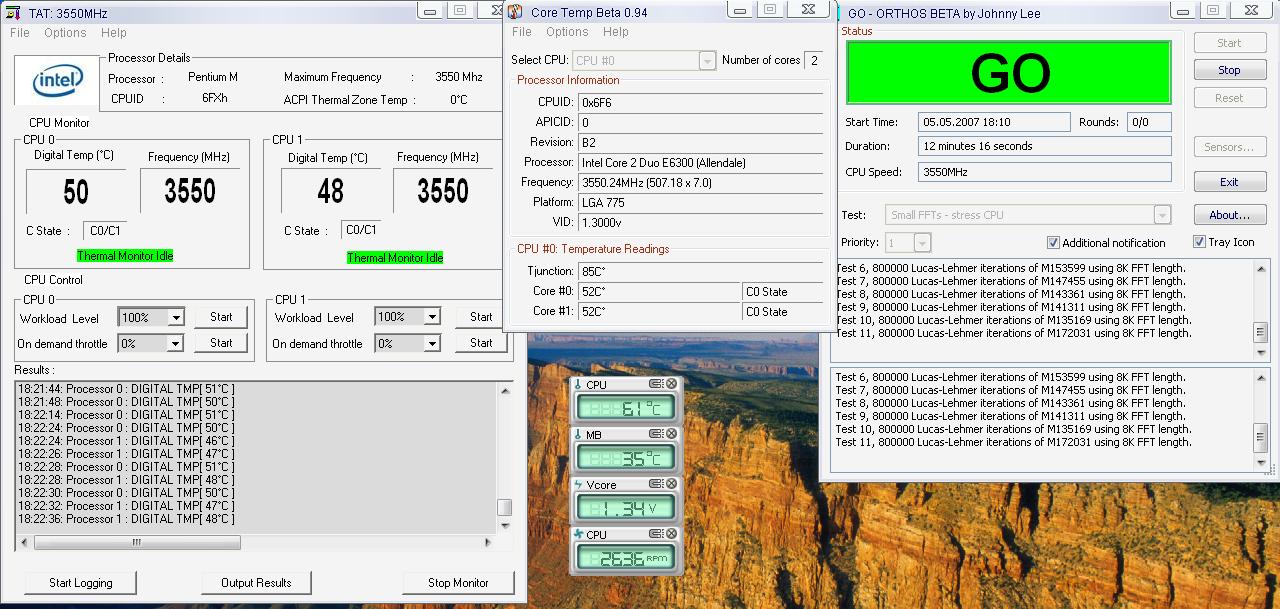1280x609 pixels.
Task: Click TAT results horizontal scrollbar thumb
Action: coord(137,543)
